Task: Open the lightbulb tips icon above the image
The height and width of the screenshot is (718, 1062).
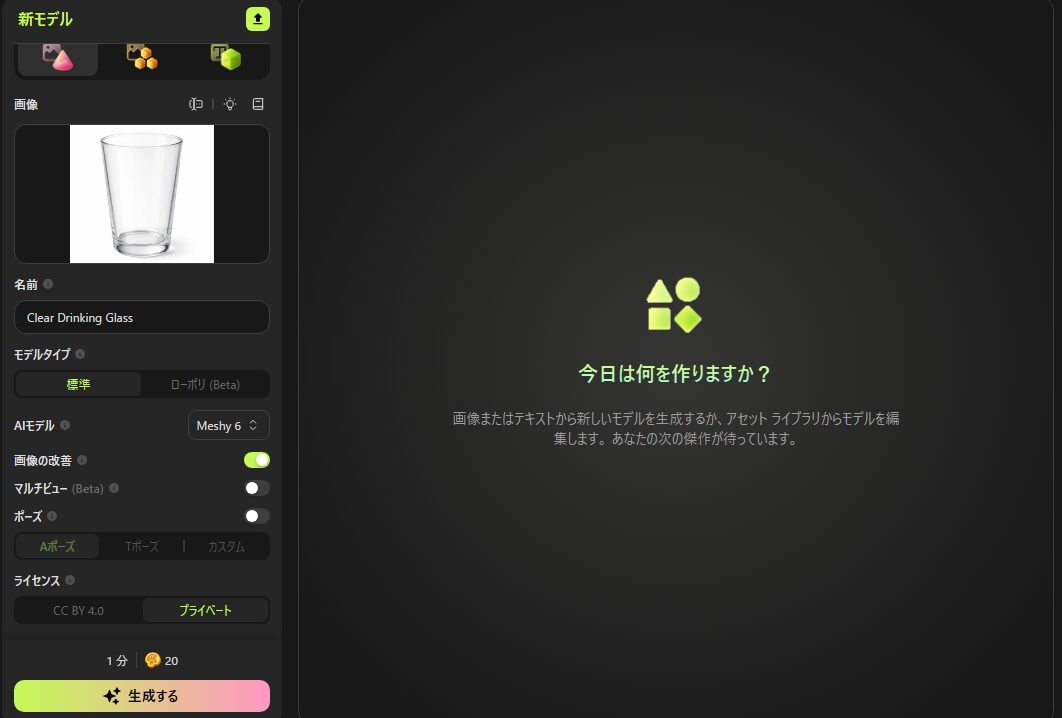Action: [x=229, y=104]
